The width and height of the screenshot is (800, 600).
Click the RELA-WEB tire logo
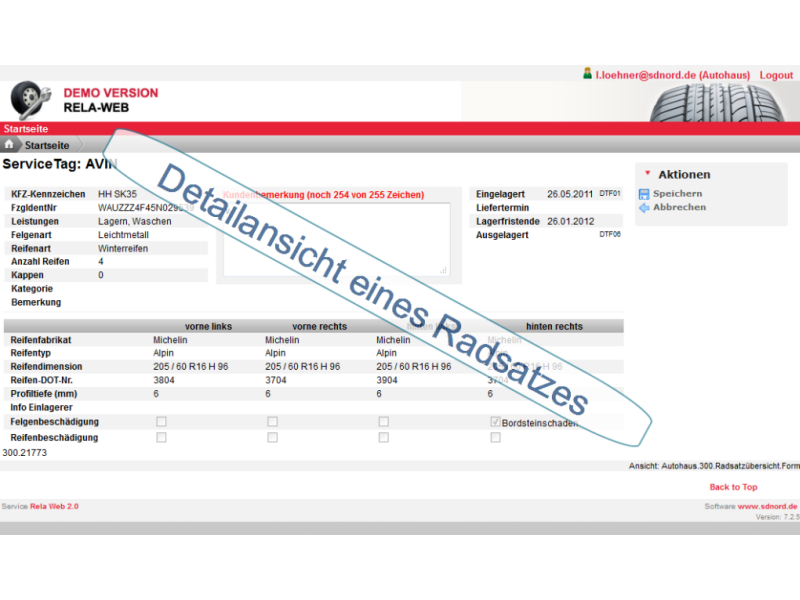click(x=32, y=100)
